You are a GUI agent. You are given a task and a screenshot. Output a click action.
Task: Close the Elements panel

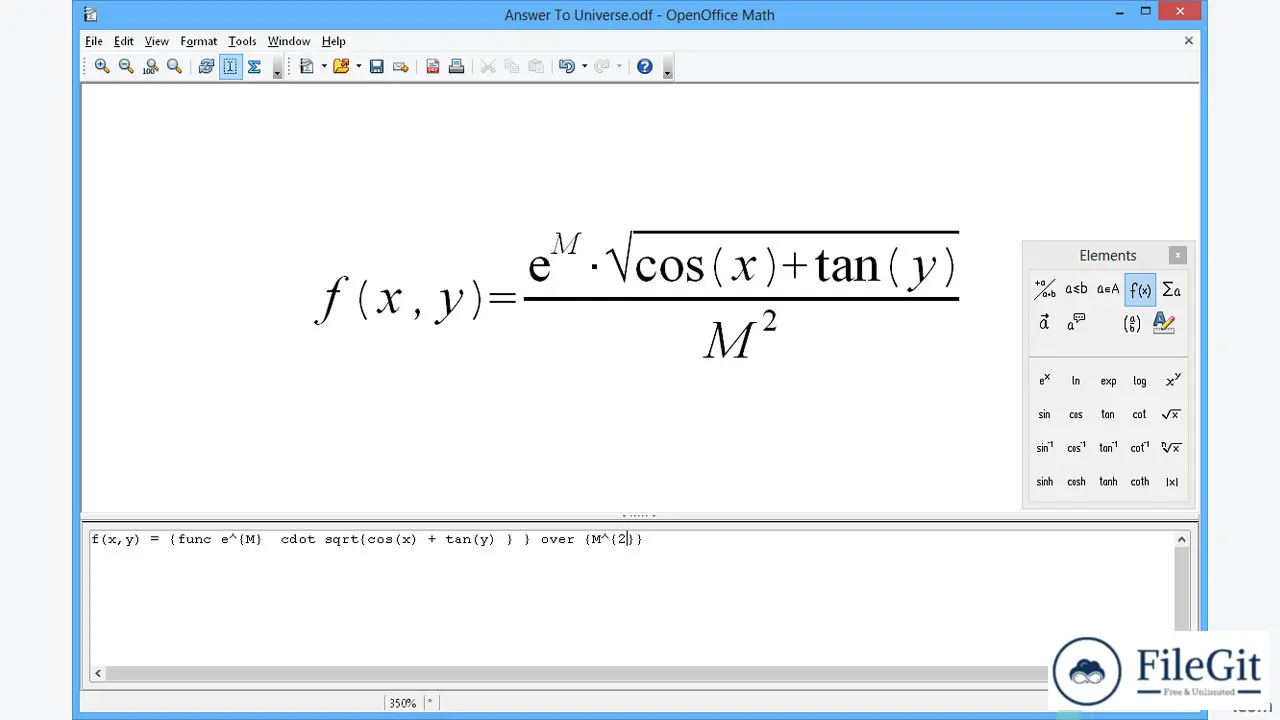pyautogui.click(x=1178, y=255)
